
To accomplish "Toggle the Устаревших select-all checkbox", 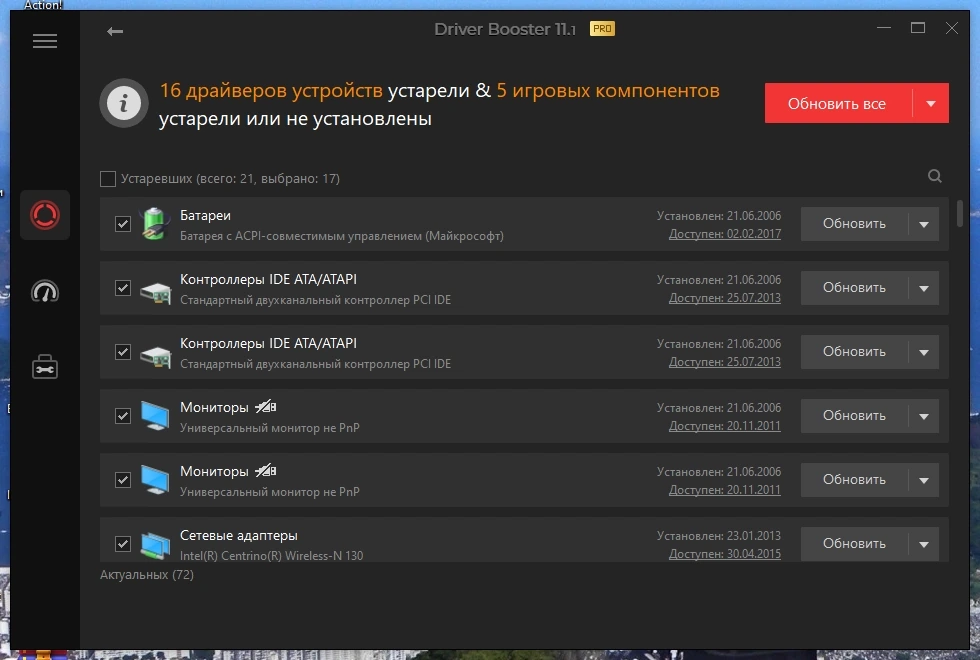I will tap(108, 179).
